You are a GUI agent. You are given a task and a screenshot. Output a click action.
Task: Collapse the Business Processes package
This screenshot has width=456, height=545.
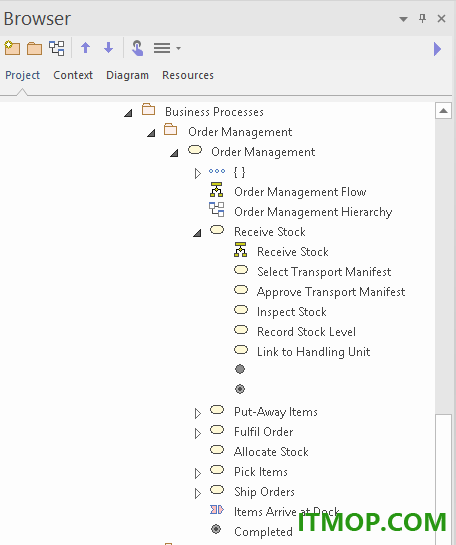pyautogui.click(x=128, y=113)
